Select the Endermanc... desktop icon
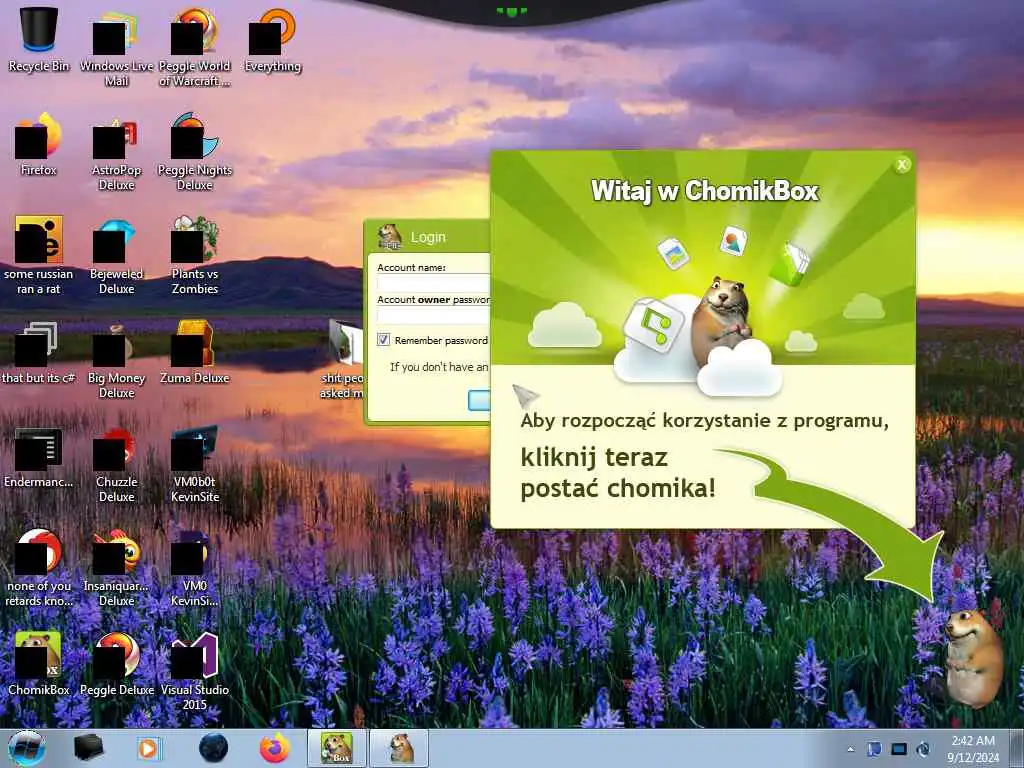Viewport: 1024px width, 768px height. click(x=39, y=457)
